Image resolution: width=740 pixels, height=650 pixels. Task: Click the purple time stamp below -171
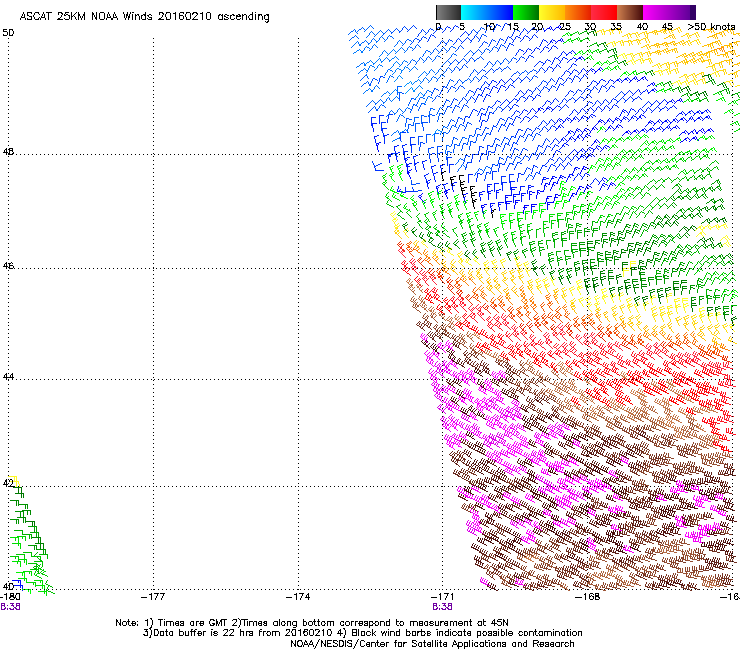click(x=442, y=607)
